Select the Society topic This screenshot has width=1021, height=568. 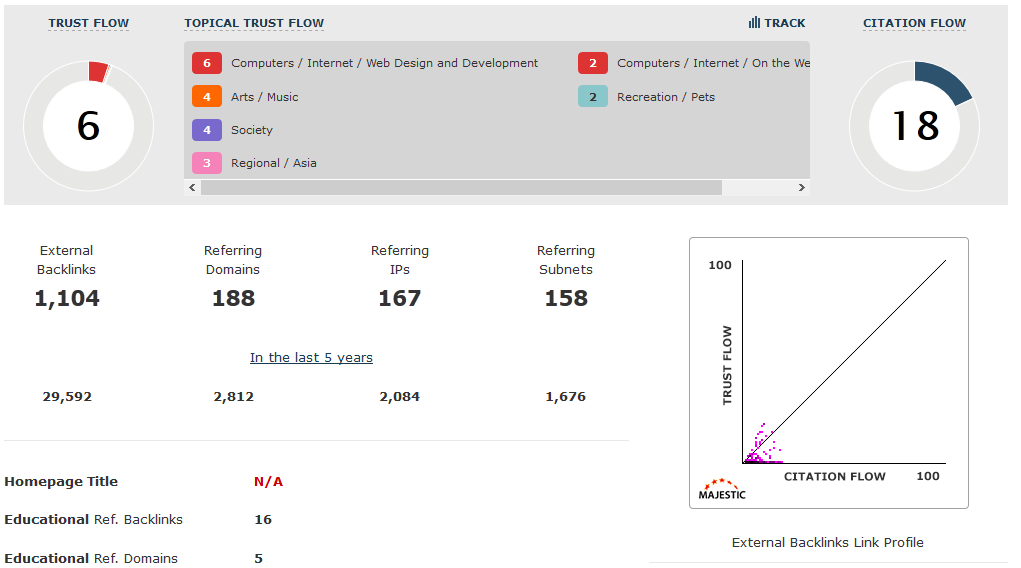[252, 130]
